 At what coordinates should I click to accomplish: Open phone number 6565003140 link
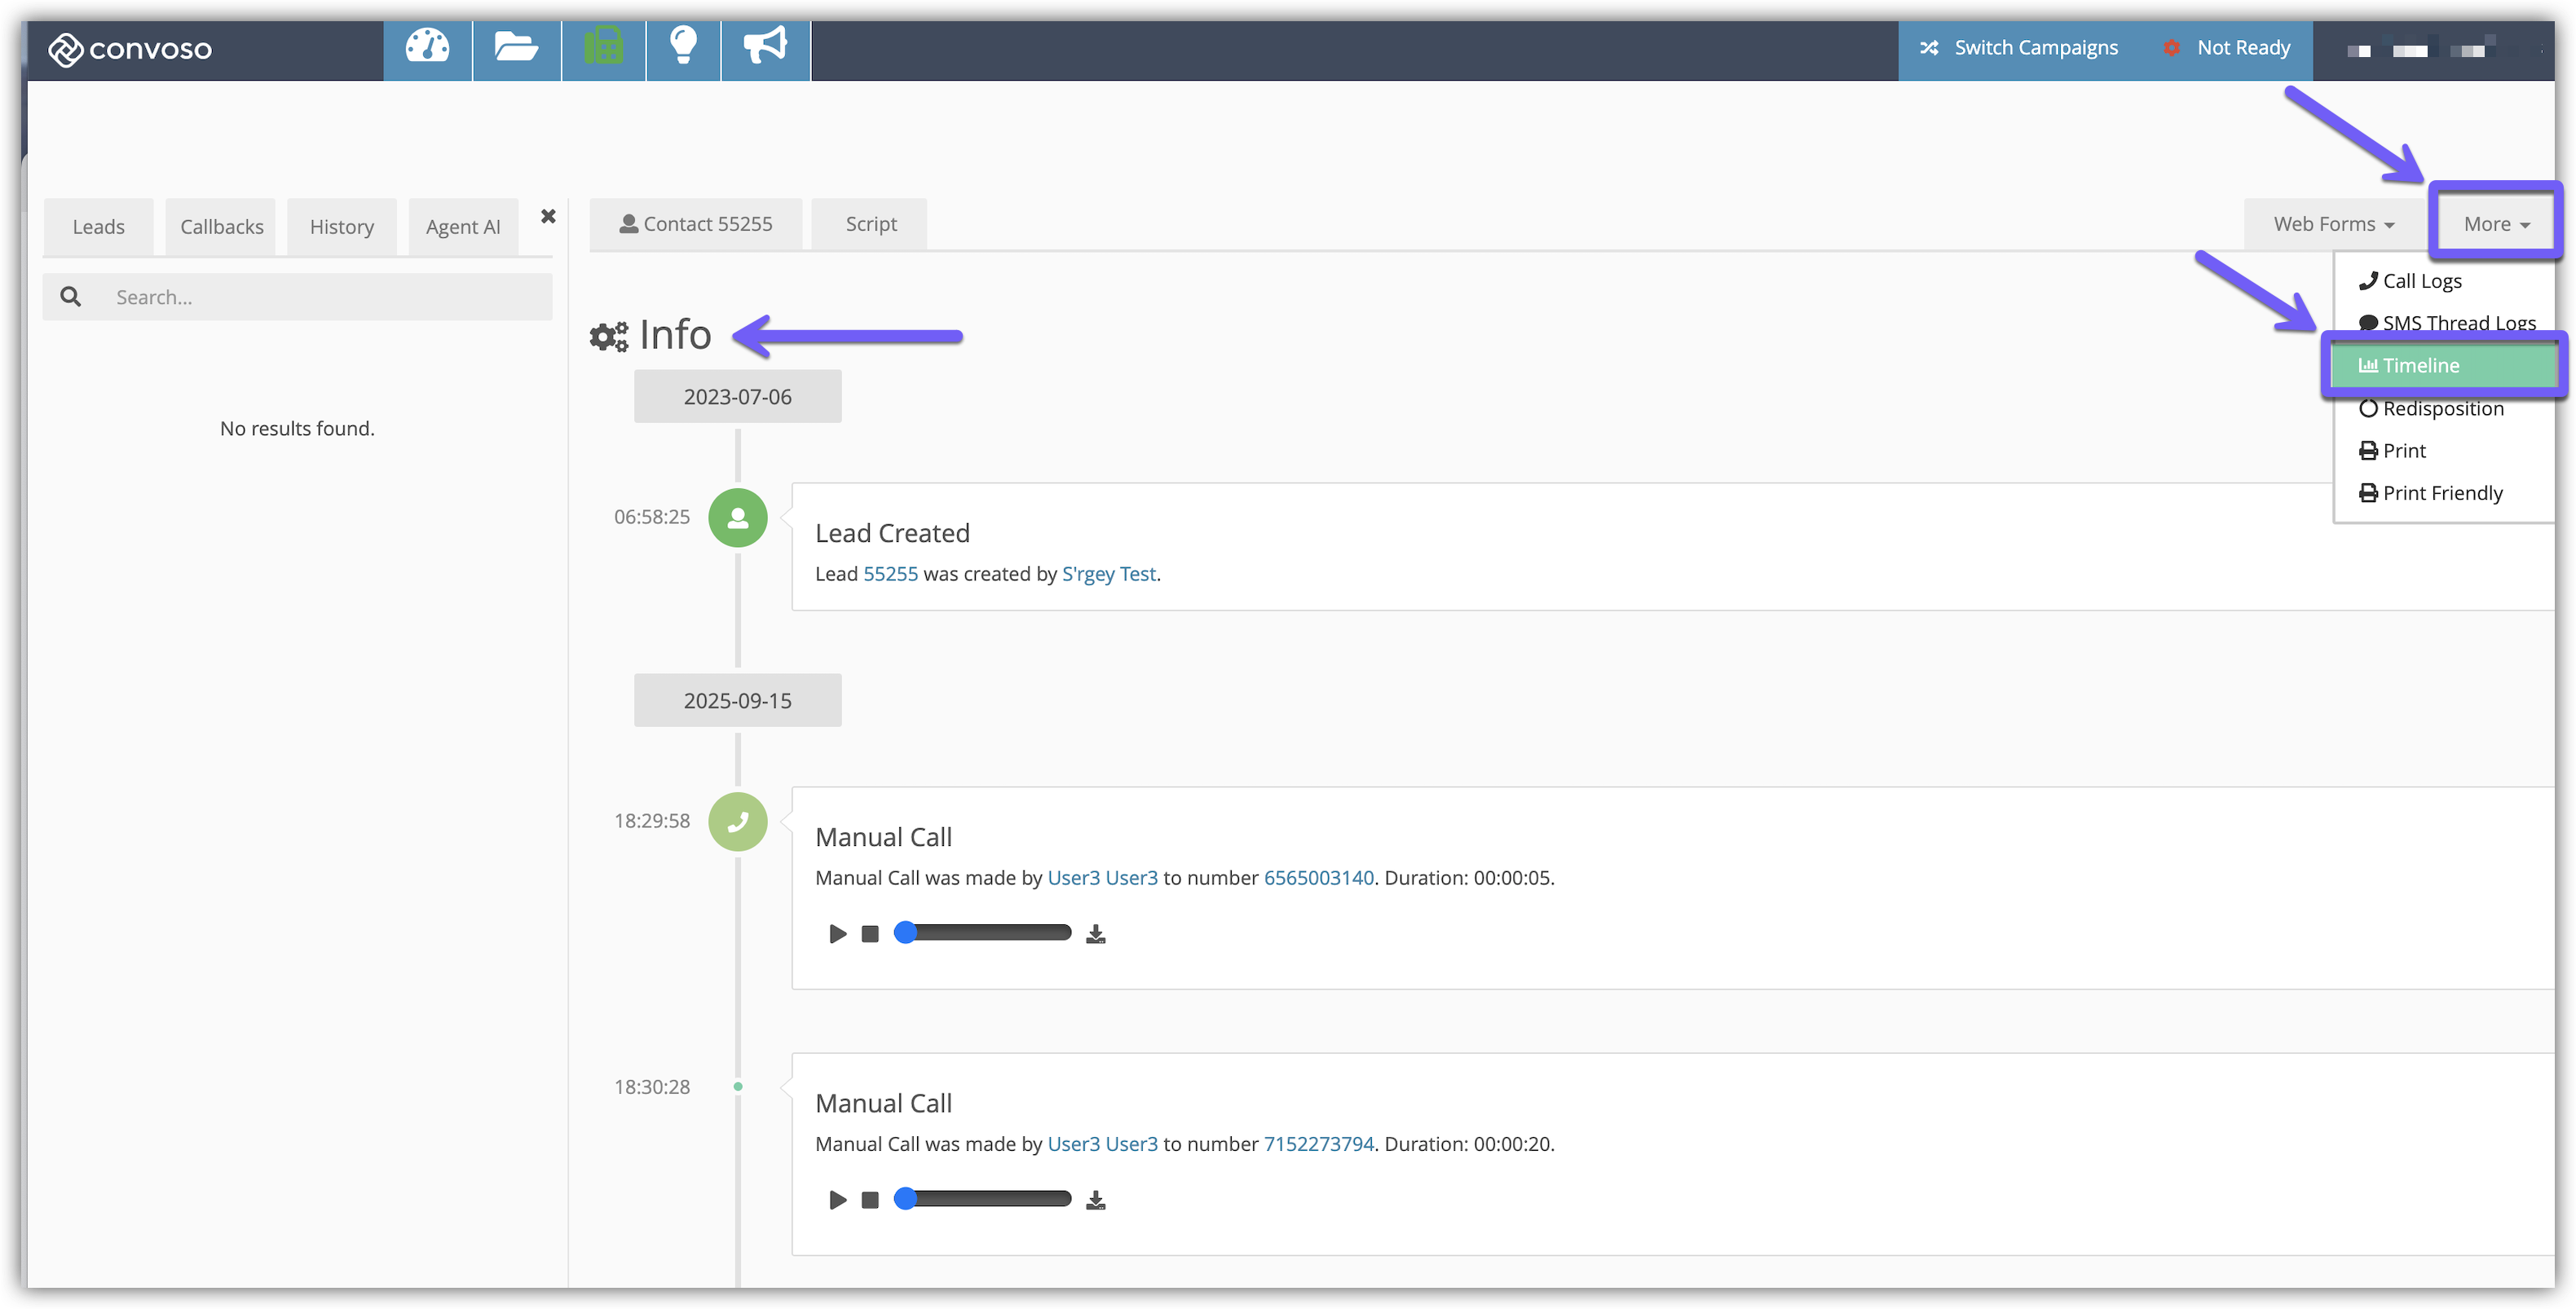point(1318,878)
